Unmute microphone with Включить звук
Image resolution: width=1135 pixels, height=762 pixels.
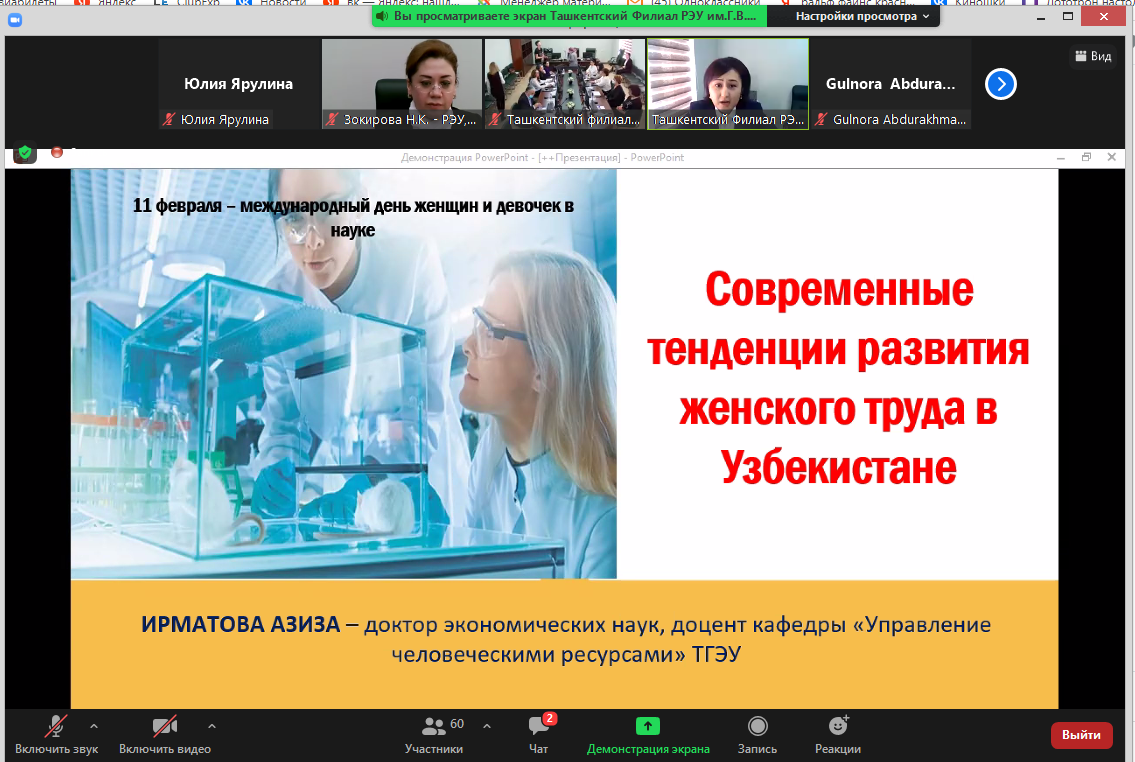point(56,735)
